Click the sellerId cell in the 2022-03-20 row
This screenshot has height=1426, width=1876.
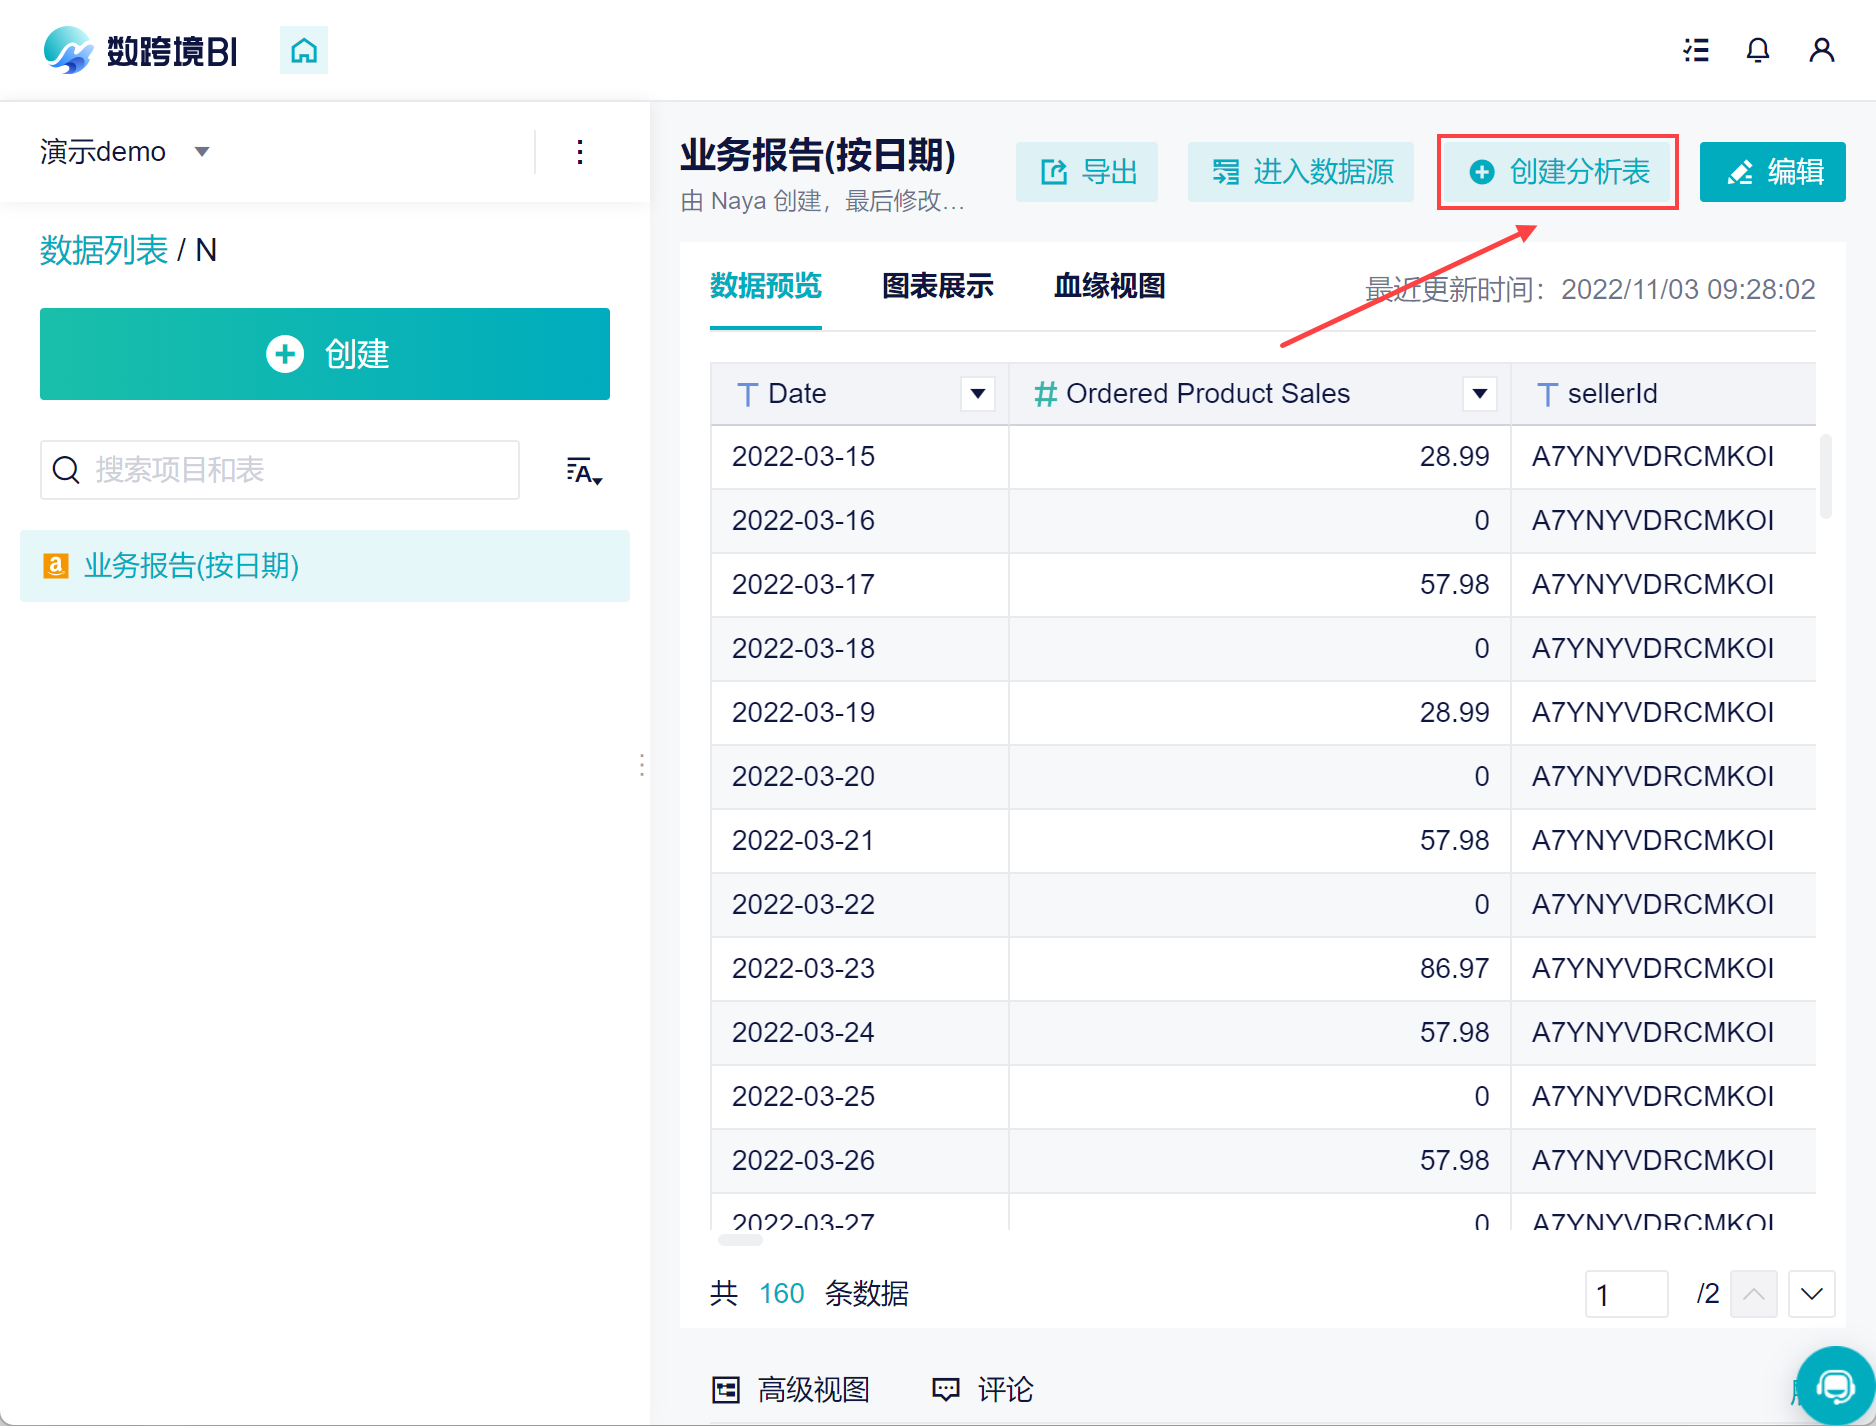(1664, 777)
